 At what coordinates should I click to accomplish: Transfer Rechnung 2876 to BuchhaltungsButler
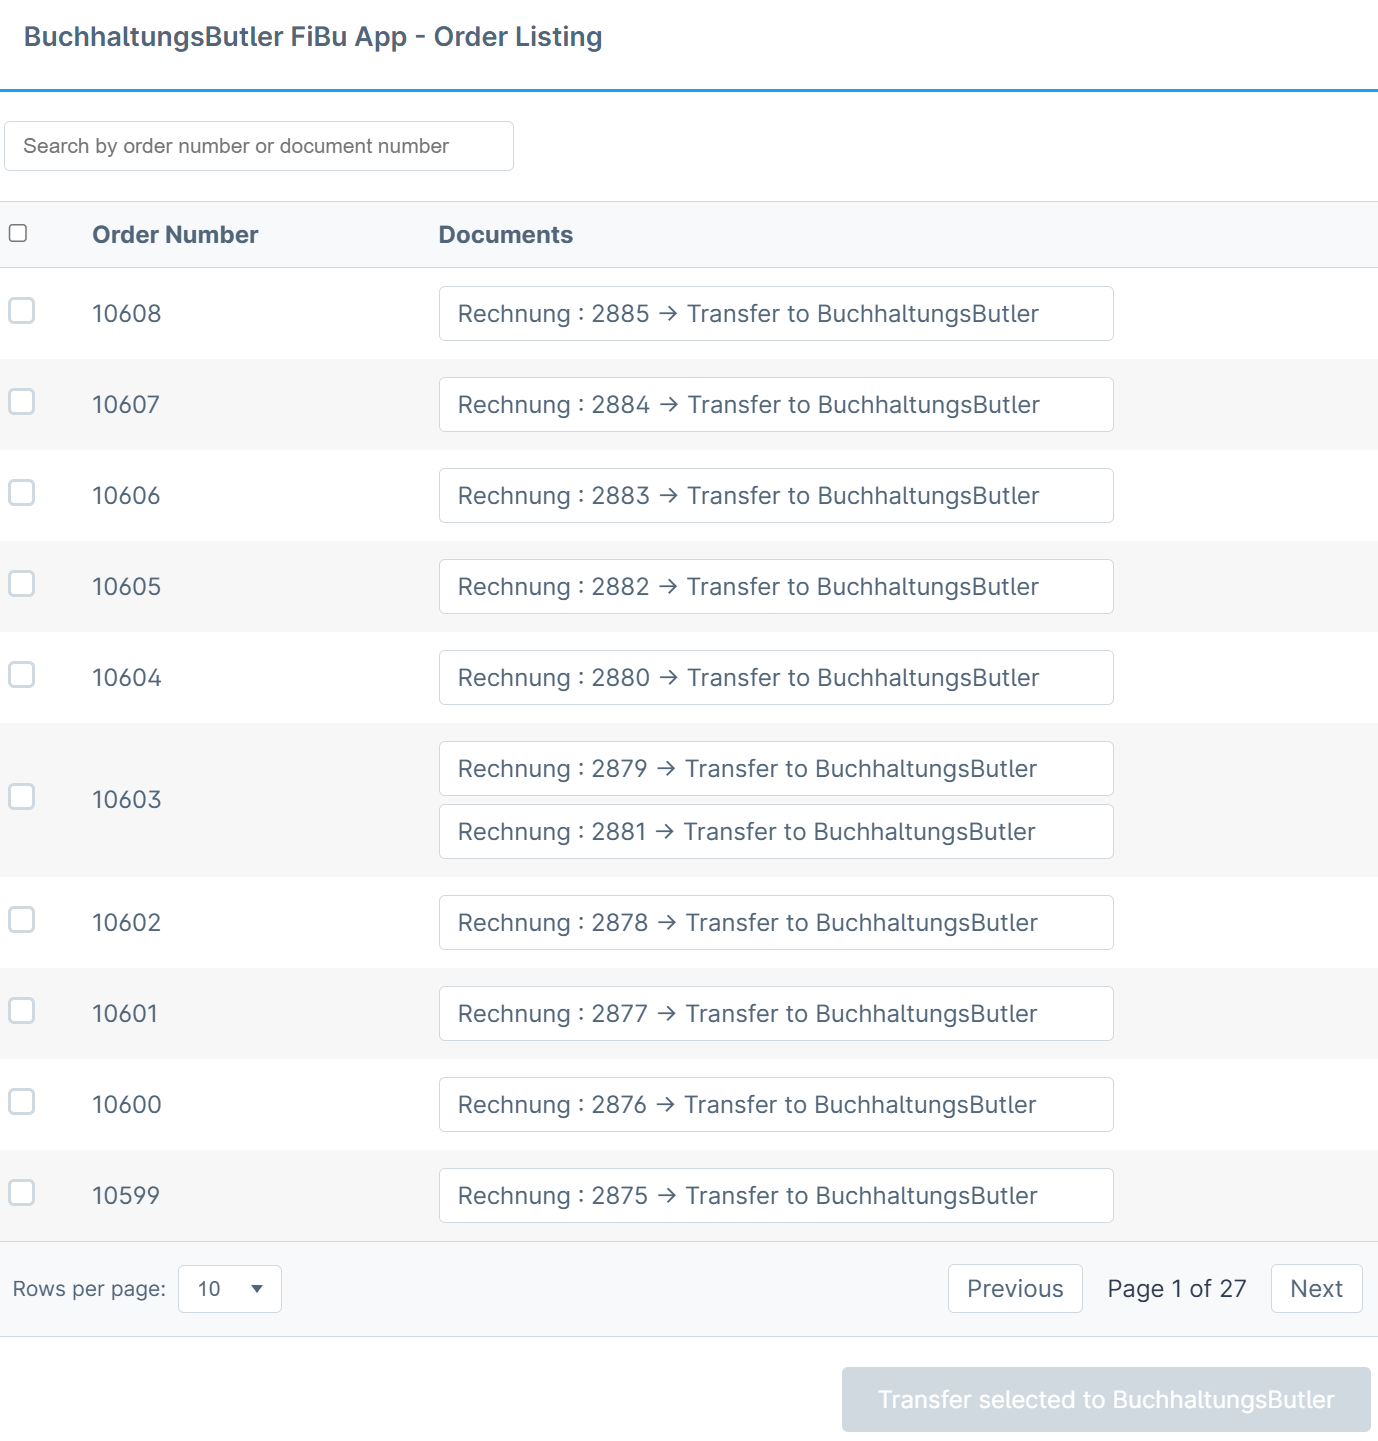click(x=776, y=1105)
